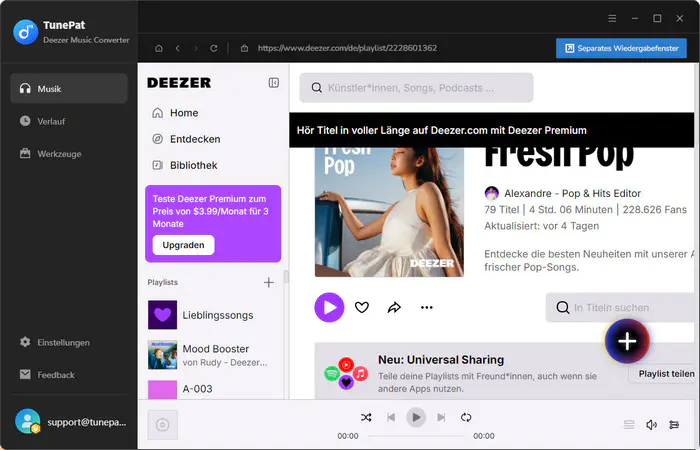Click the floating add-to-convert plus button

click(627, 342)
